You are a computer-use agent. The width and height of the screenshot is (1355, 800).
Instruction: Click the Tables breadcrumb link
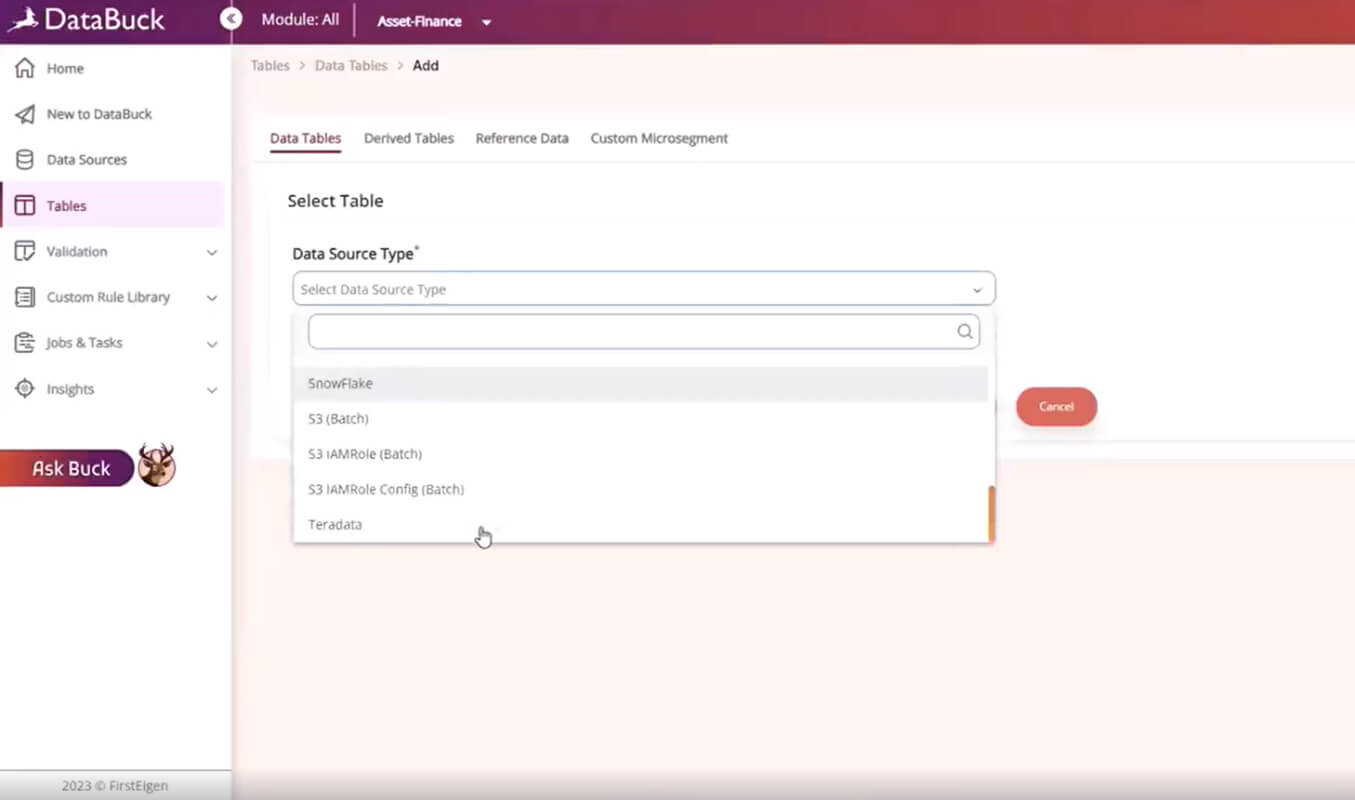click(270, 66)
